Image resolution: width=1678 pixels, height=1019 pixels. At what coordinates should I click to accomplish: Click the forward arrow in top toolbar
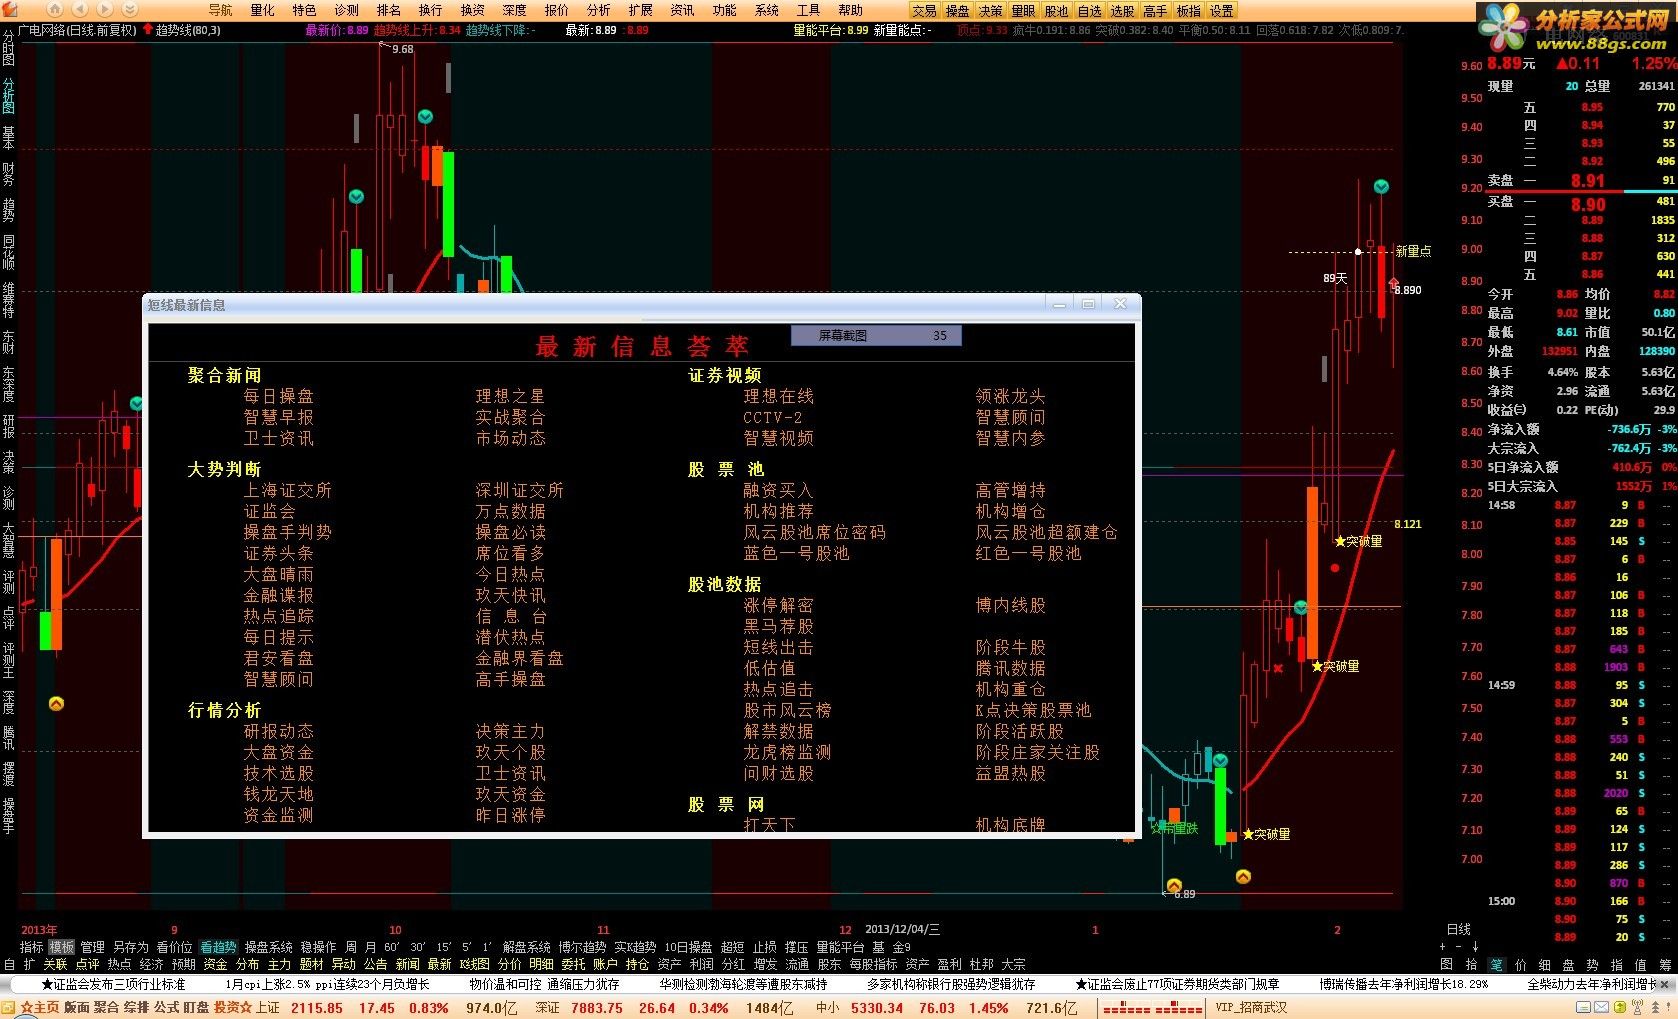click(x=104, y=9)
